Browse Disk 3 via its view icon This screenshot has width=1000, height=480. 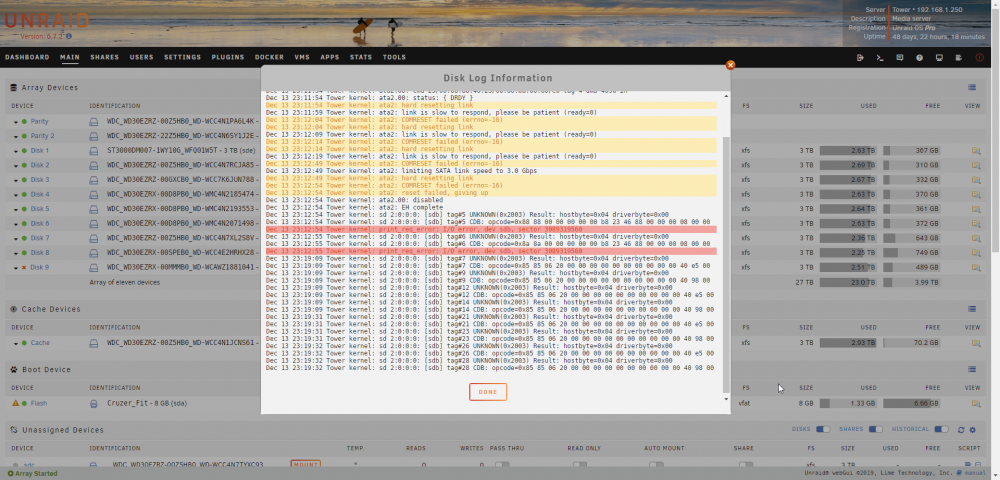point(976,180)
